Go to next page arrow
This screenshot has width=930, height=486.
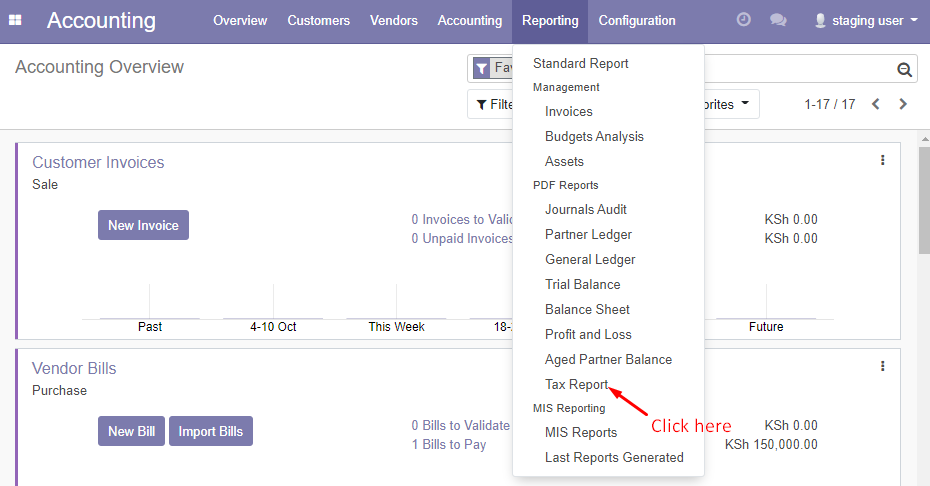coord(903,104)
